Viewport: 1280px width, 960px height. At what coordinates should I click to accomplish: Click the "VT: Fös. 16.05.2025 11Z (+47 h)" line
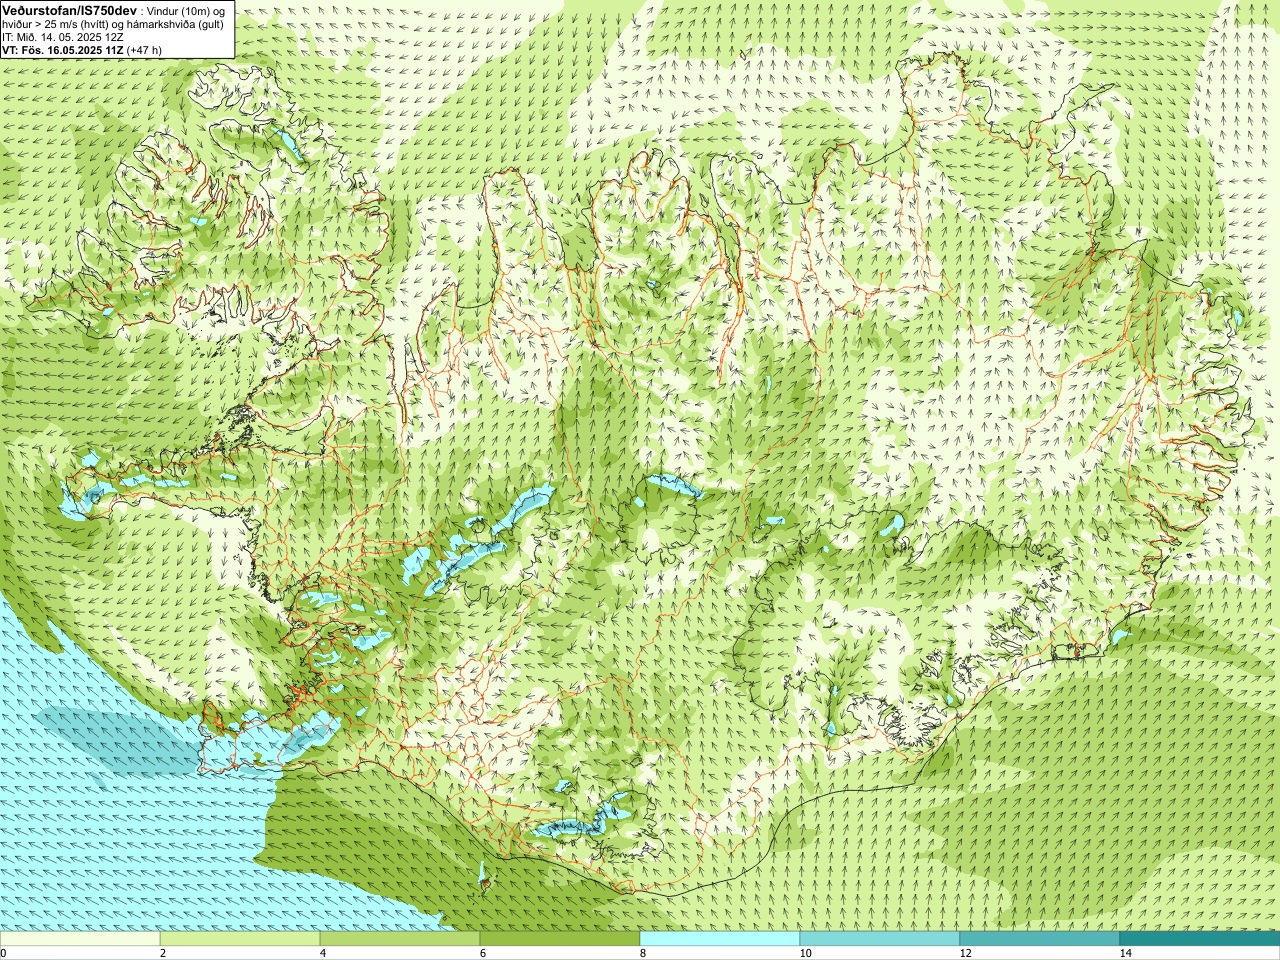point(82,49)
